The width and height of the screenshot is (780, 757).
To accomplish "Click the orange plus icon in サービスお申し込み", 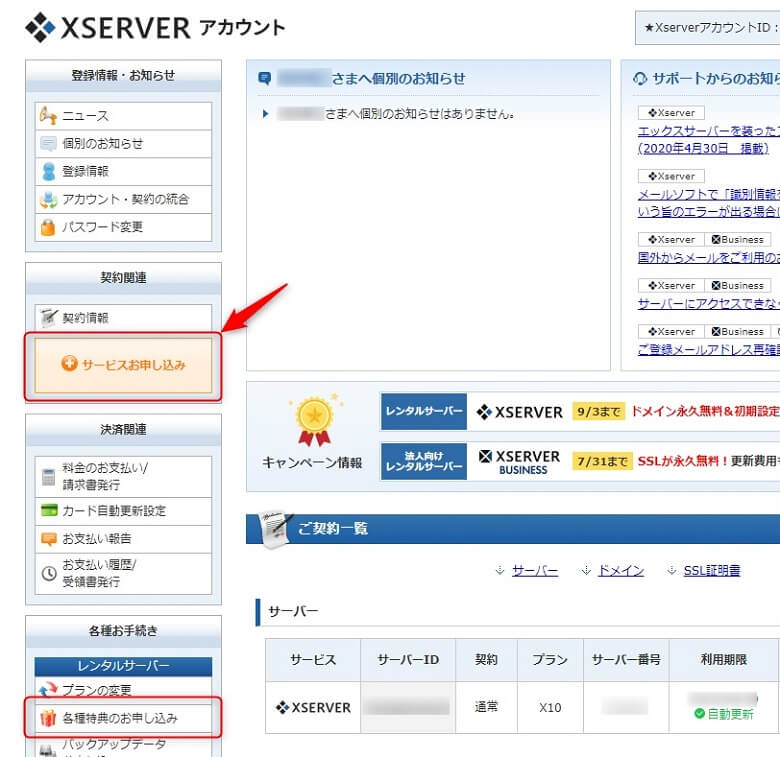I will [69, 364].
